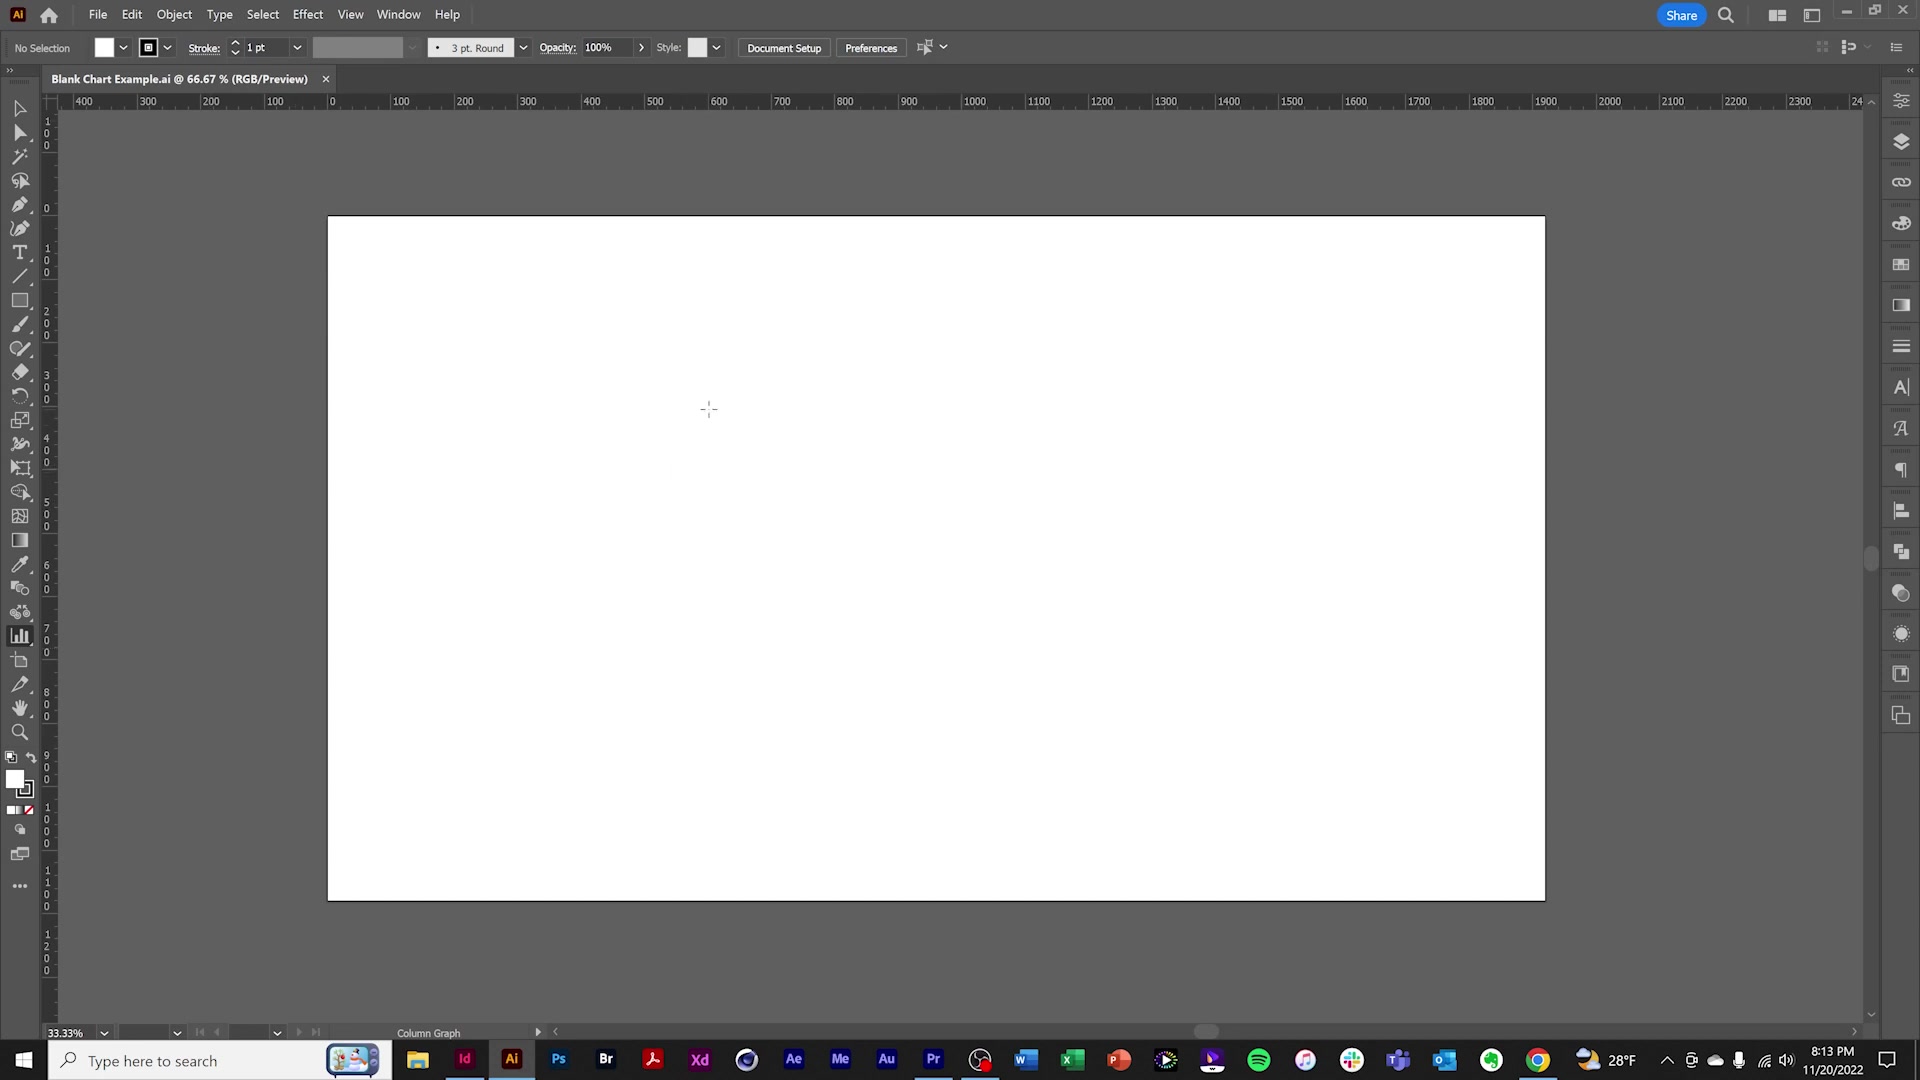This screenshot has height=1080, width=1920.
Task: Expand the brush definition dropdown
Action: [x=523, y=47]
